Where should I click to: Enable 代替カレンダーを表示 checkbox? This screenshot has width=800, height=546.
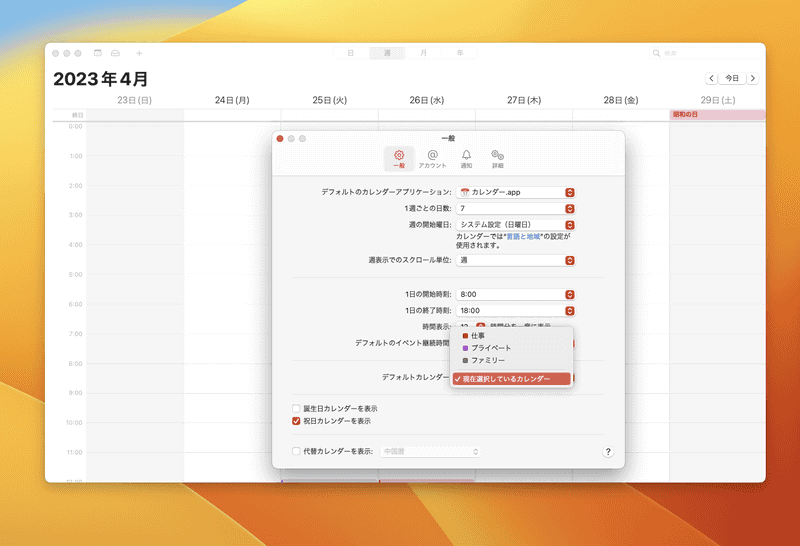tap(296, 452)
